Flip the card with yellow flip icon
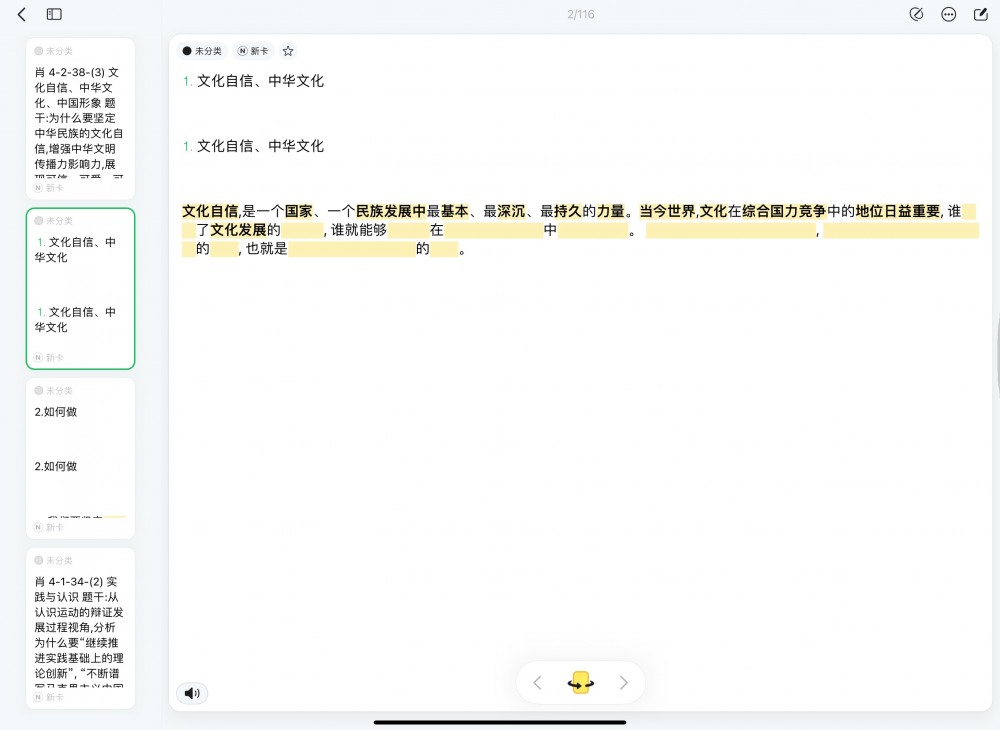The height and width of the screenshot is (730, 1000). tap(580, 683)
